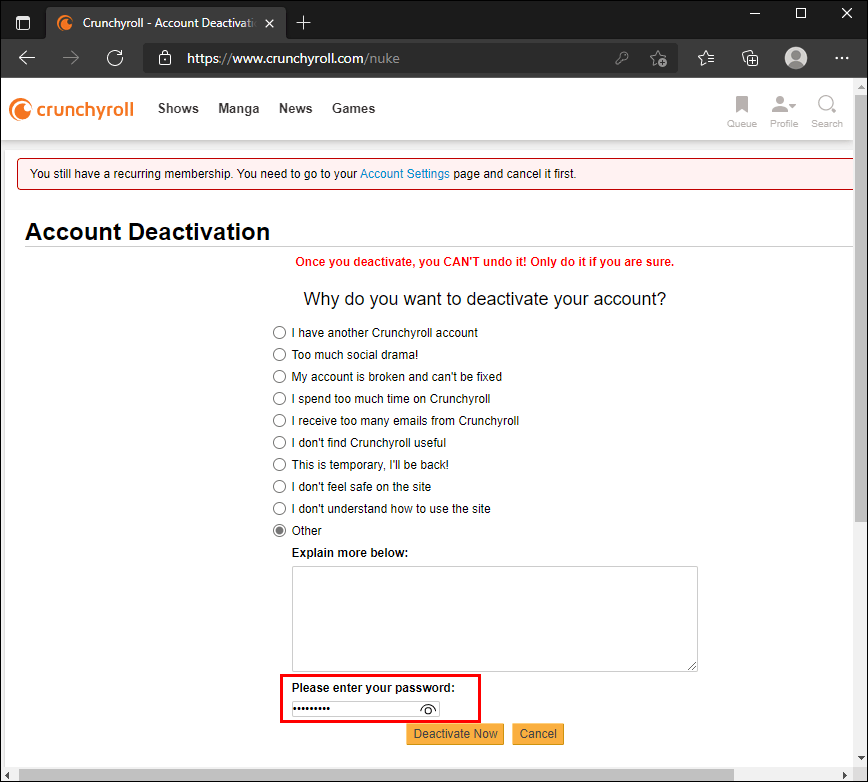Open the Manga menu item
Screen dimensions: 868x782
239,108
